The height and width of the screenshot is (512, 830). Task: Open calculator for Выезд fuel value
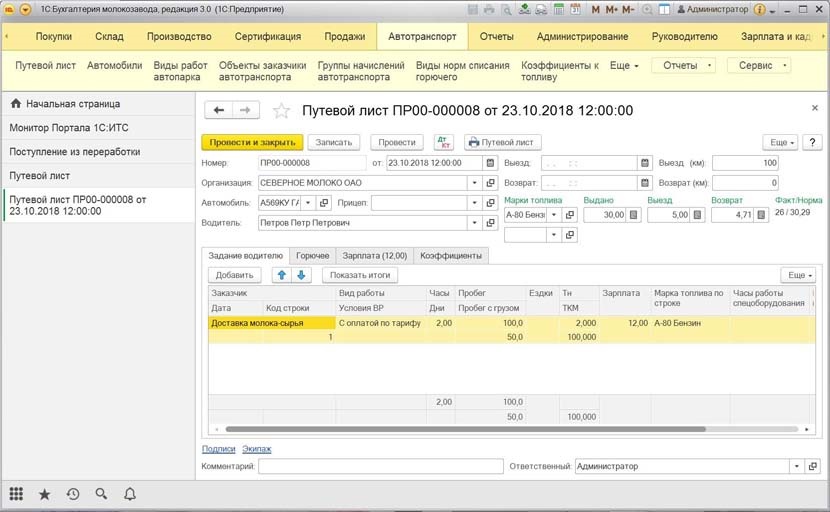[x=698, y=215]
